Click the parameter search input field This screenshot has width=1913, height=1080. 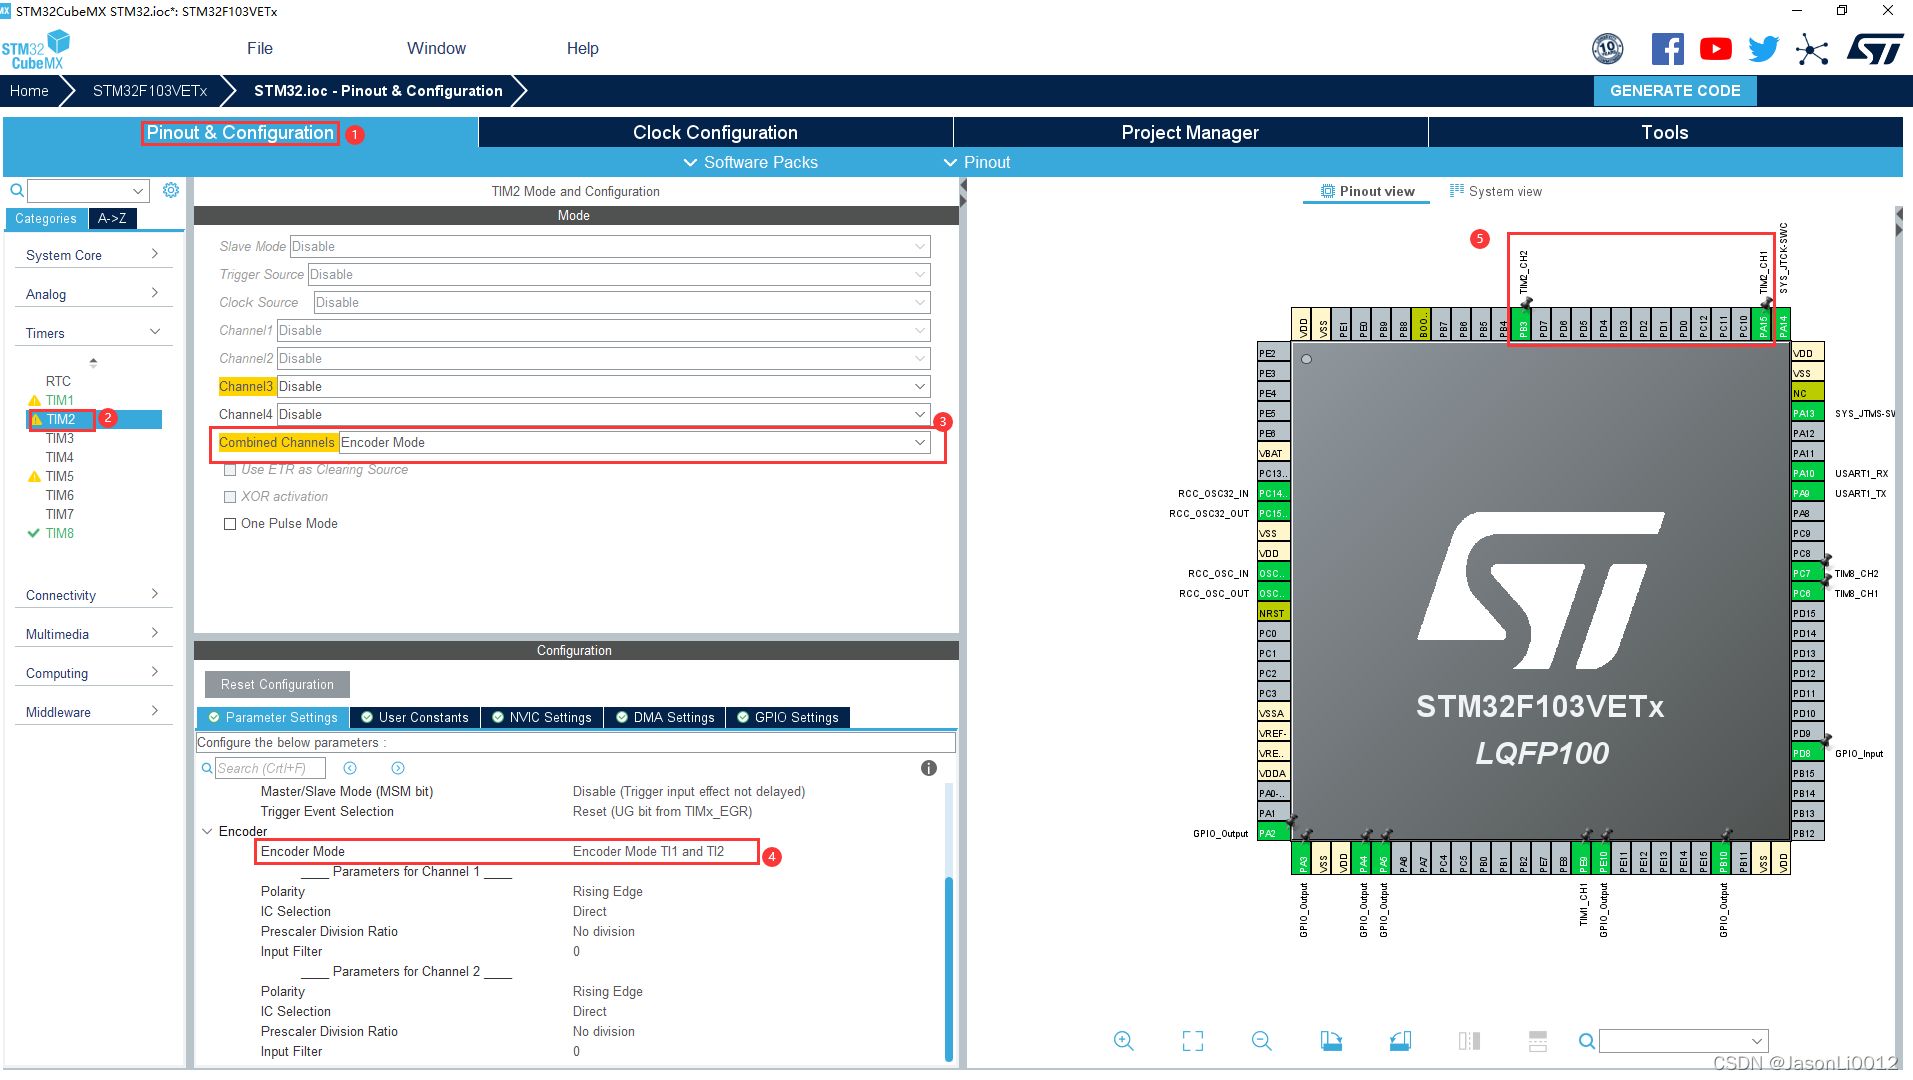pyautogui.click(x=270, y=768)
